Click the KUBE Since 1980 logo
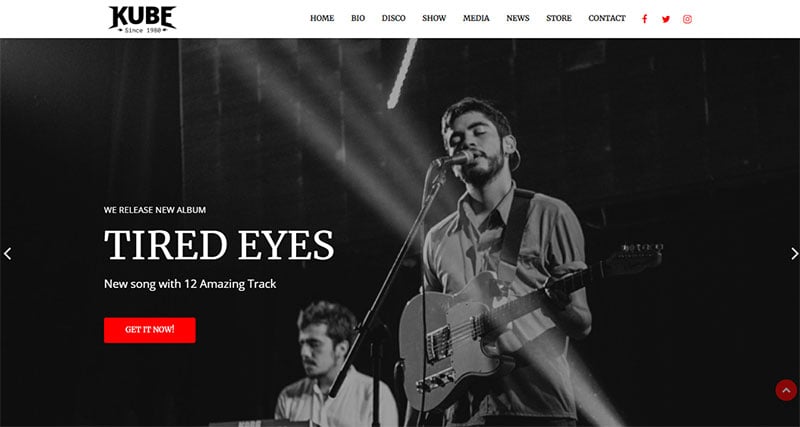The image size is (800, 427). click(142, 20)
